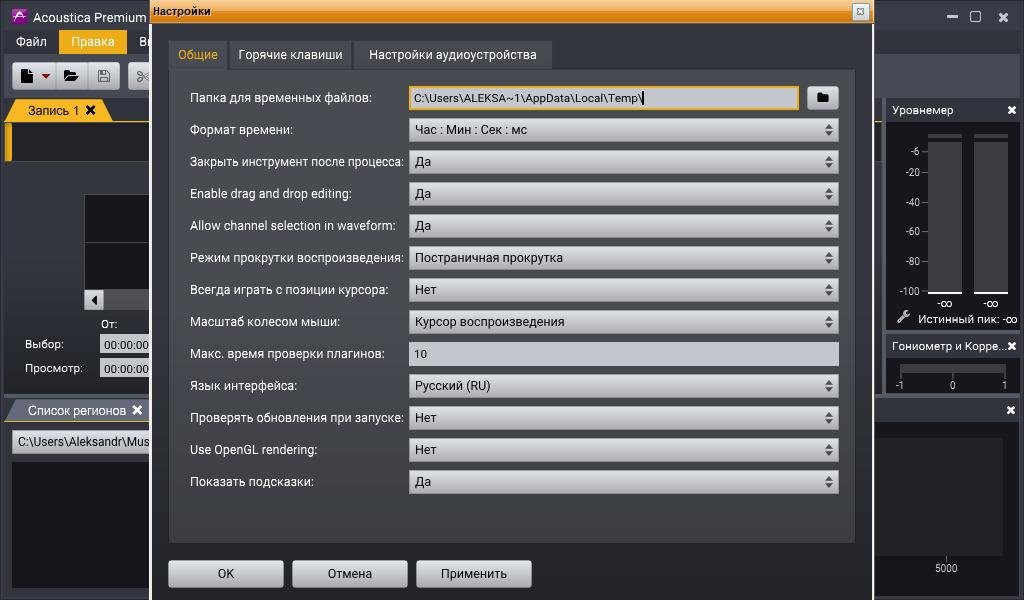Close the Уровнемер panel
Viewport: 1024px width, 600px height.
click(x=1011, y=110)
